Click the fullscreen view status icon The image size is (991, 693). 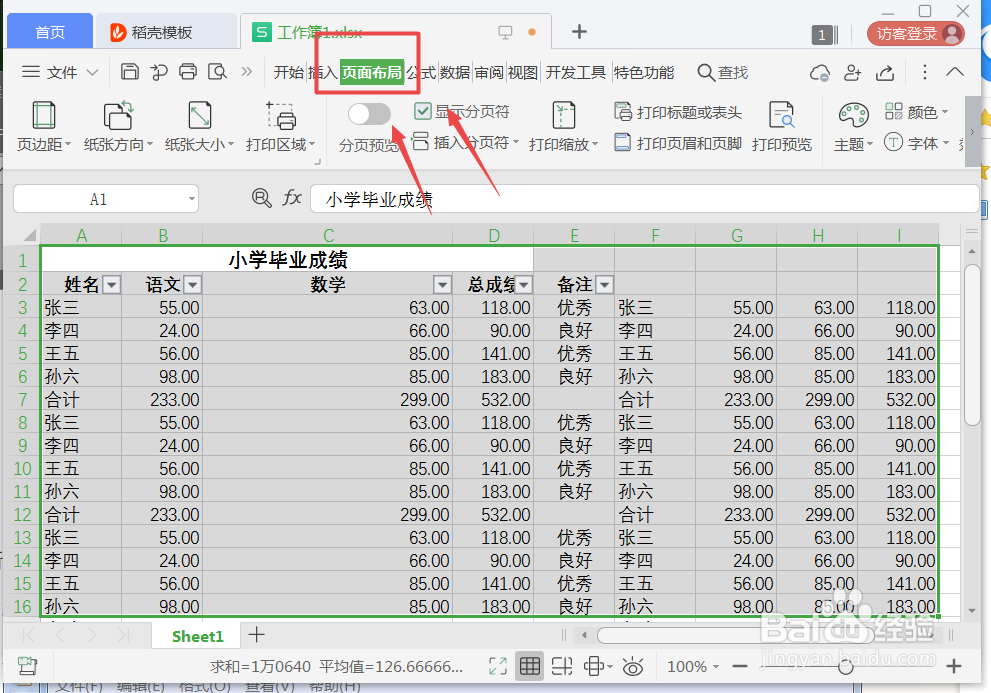(x=498, y=666)
